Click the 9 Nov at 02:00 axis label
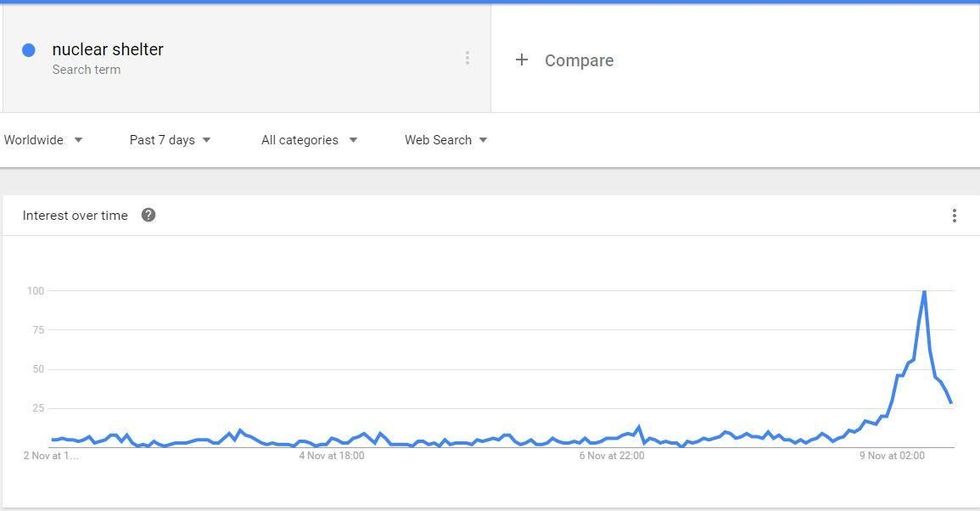This screenshot has height=511, width=980. coord(892,456)
